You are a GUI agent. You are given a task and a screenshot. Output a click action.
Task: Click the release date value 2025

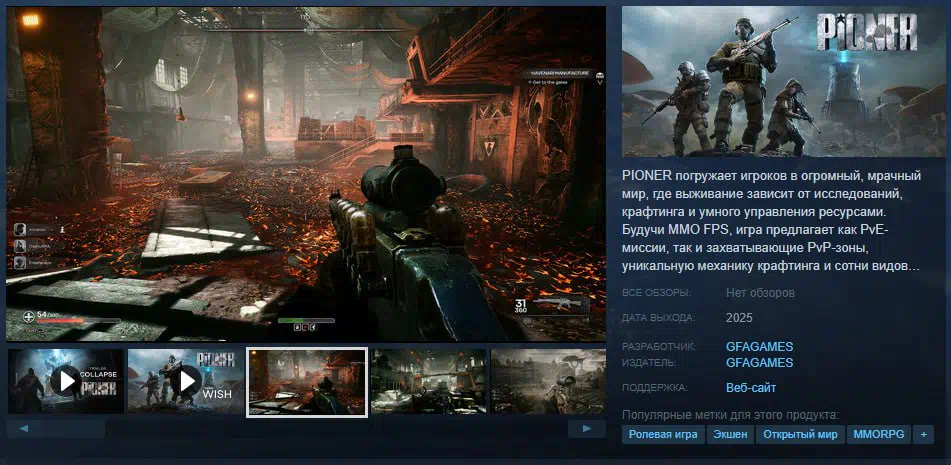click(x=739, y=318)
